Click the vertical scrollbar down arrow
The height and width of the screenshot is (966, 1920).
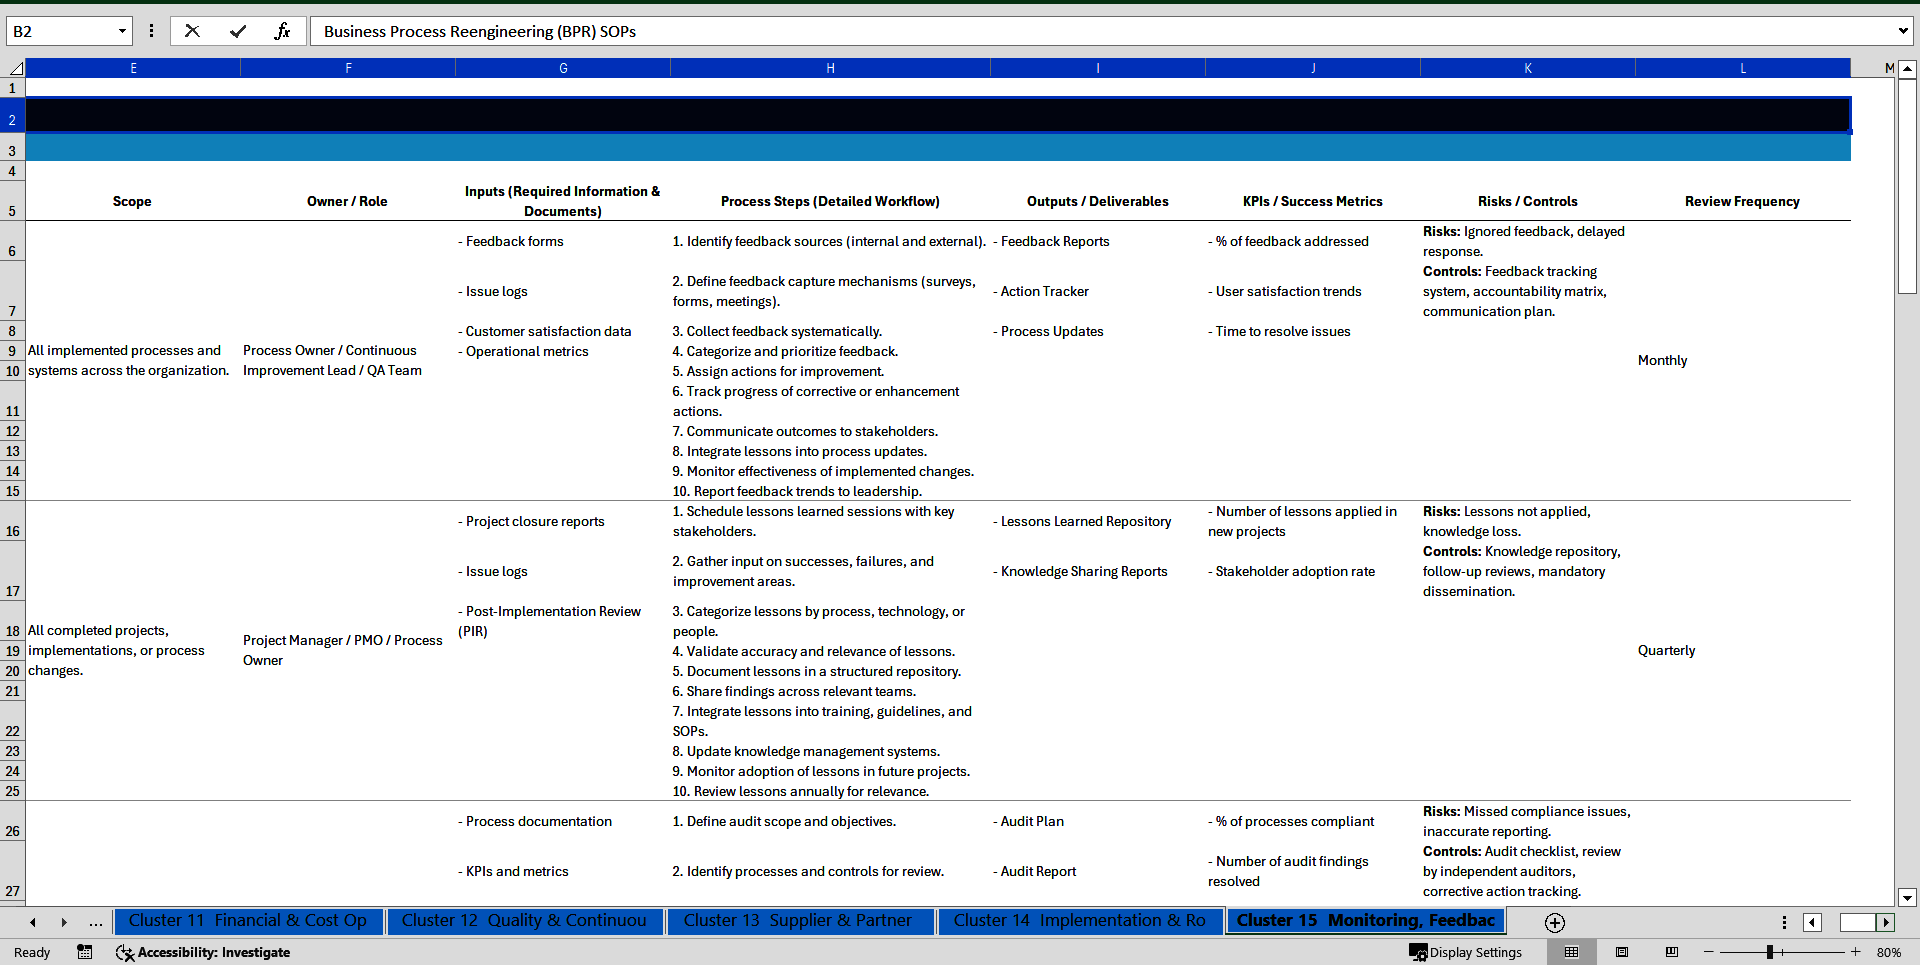[1908, 897]
